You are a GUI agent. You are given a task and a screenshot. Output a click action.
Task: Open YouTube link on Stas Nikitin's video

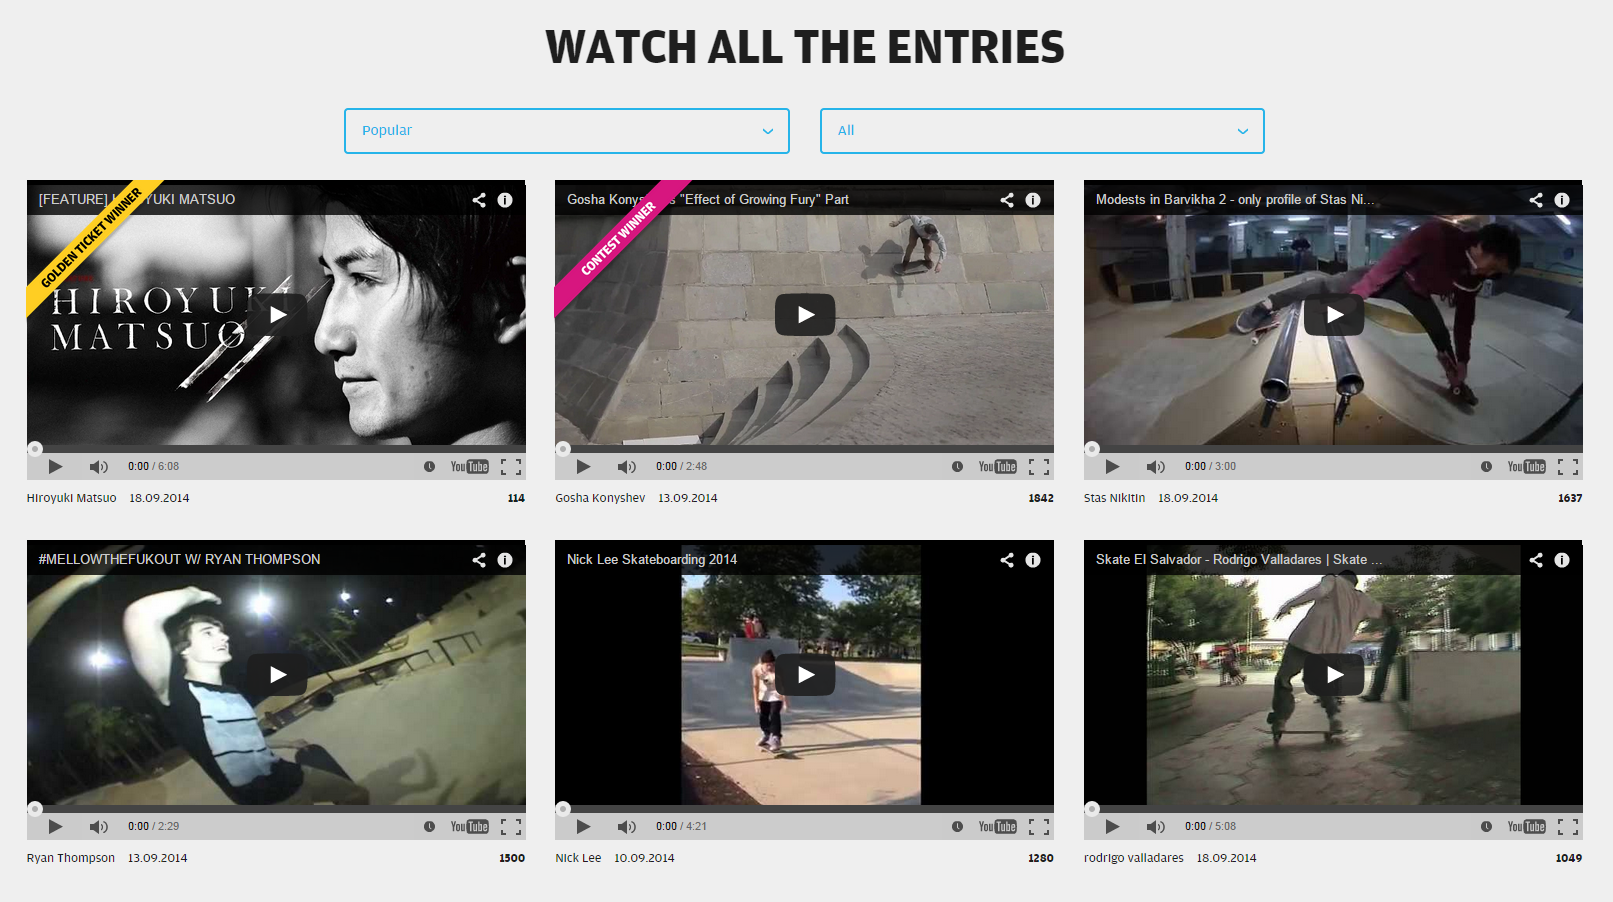point(1526,467)
